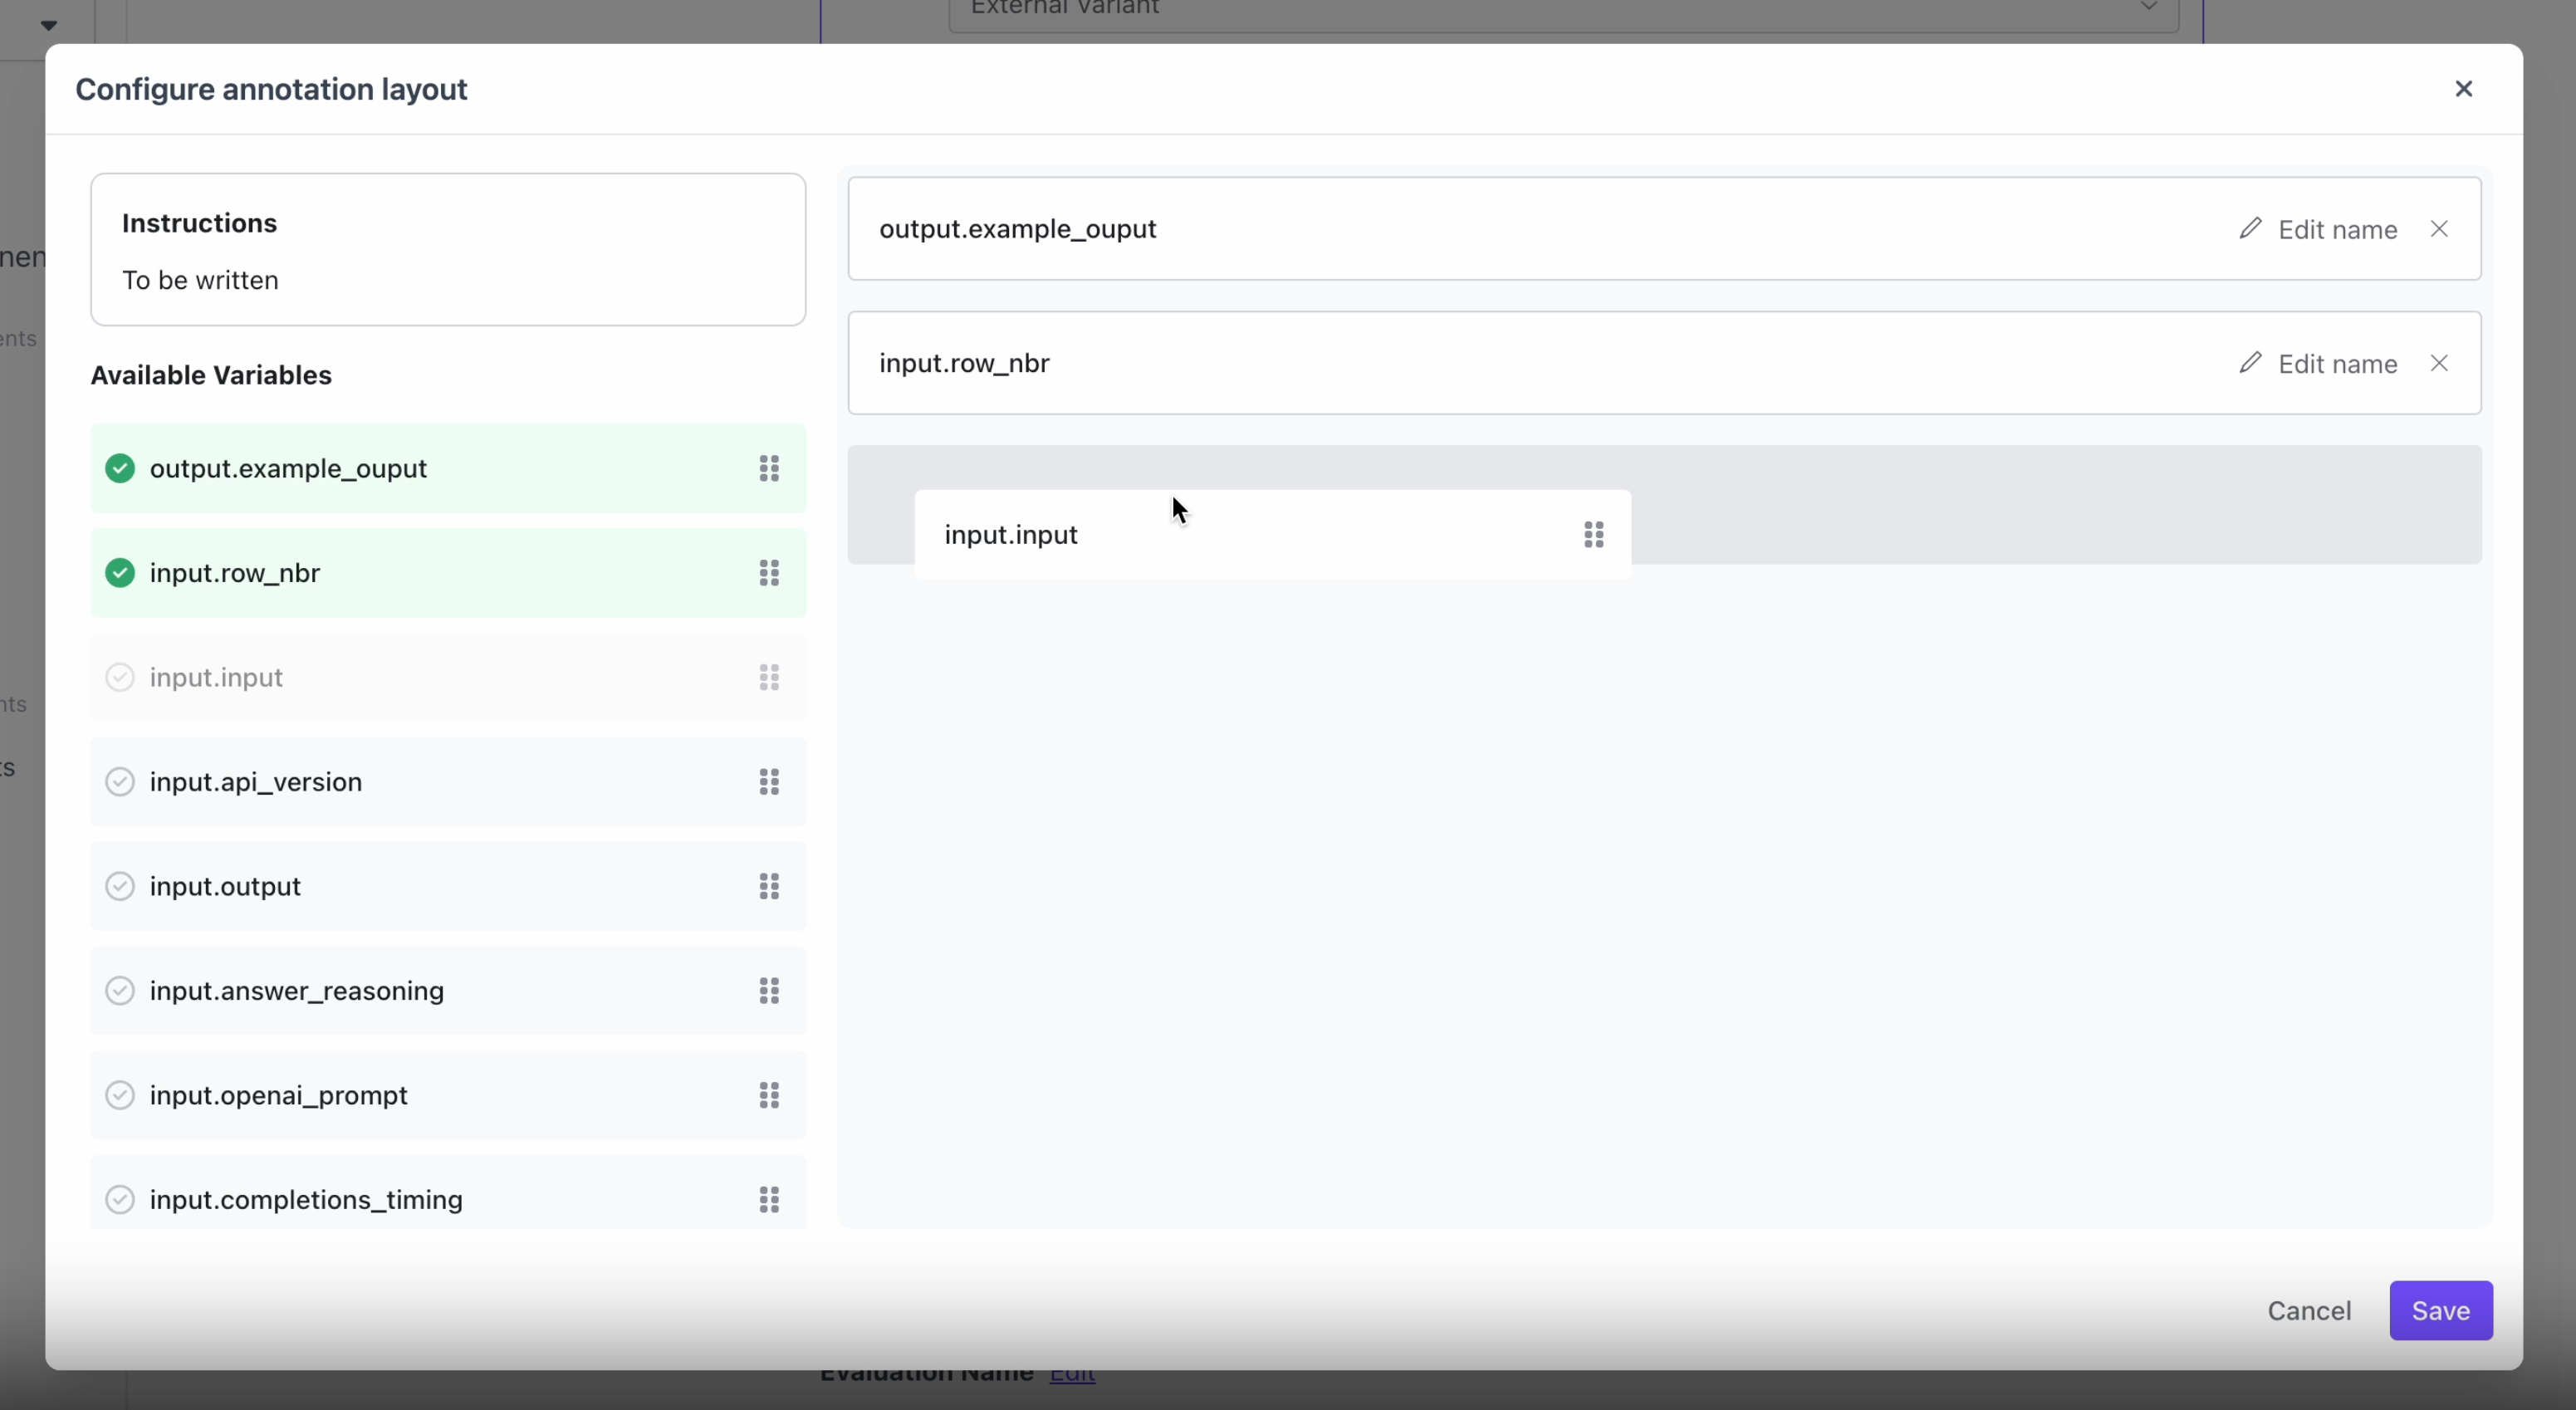The height and width of the screenshot is (1410, 2576).
Task: Remove output.example_ouput from layout with X
Action: coord(2439,229)
